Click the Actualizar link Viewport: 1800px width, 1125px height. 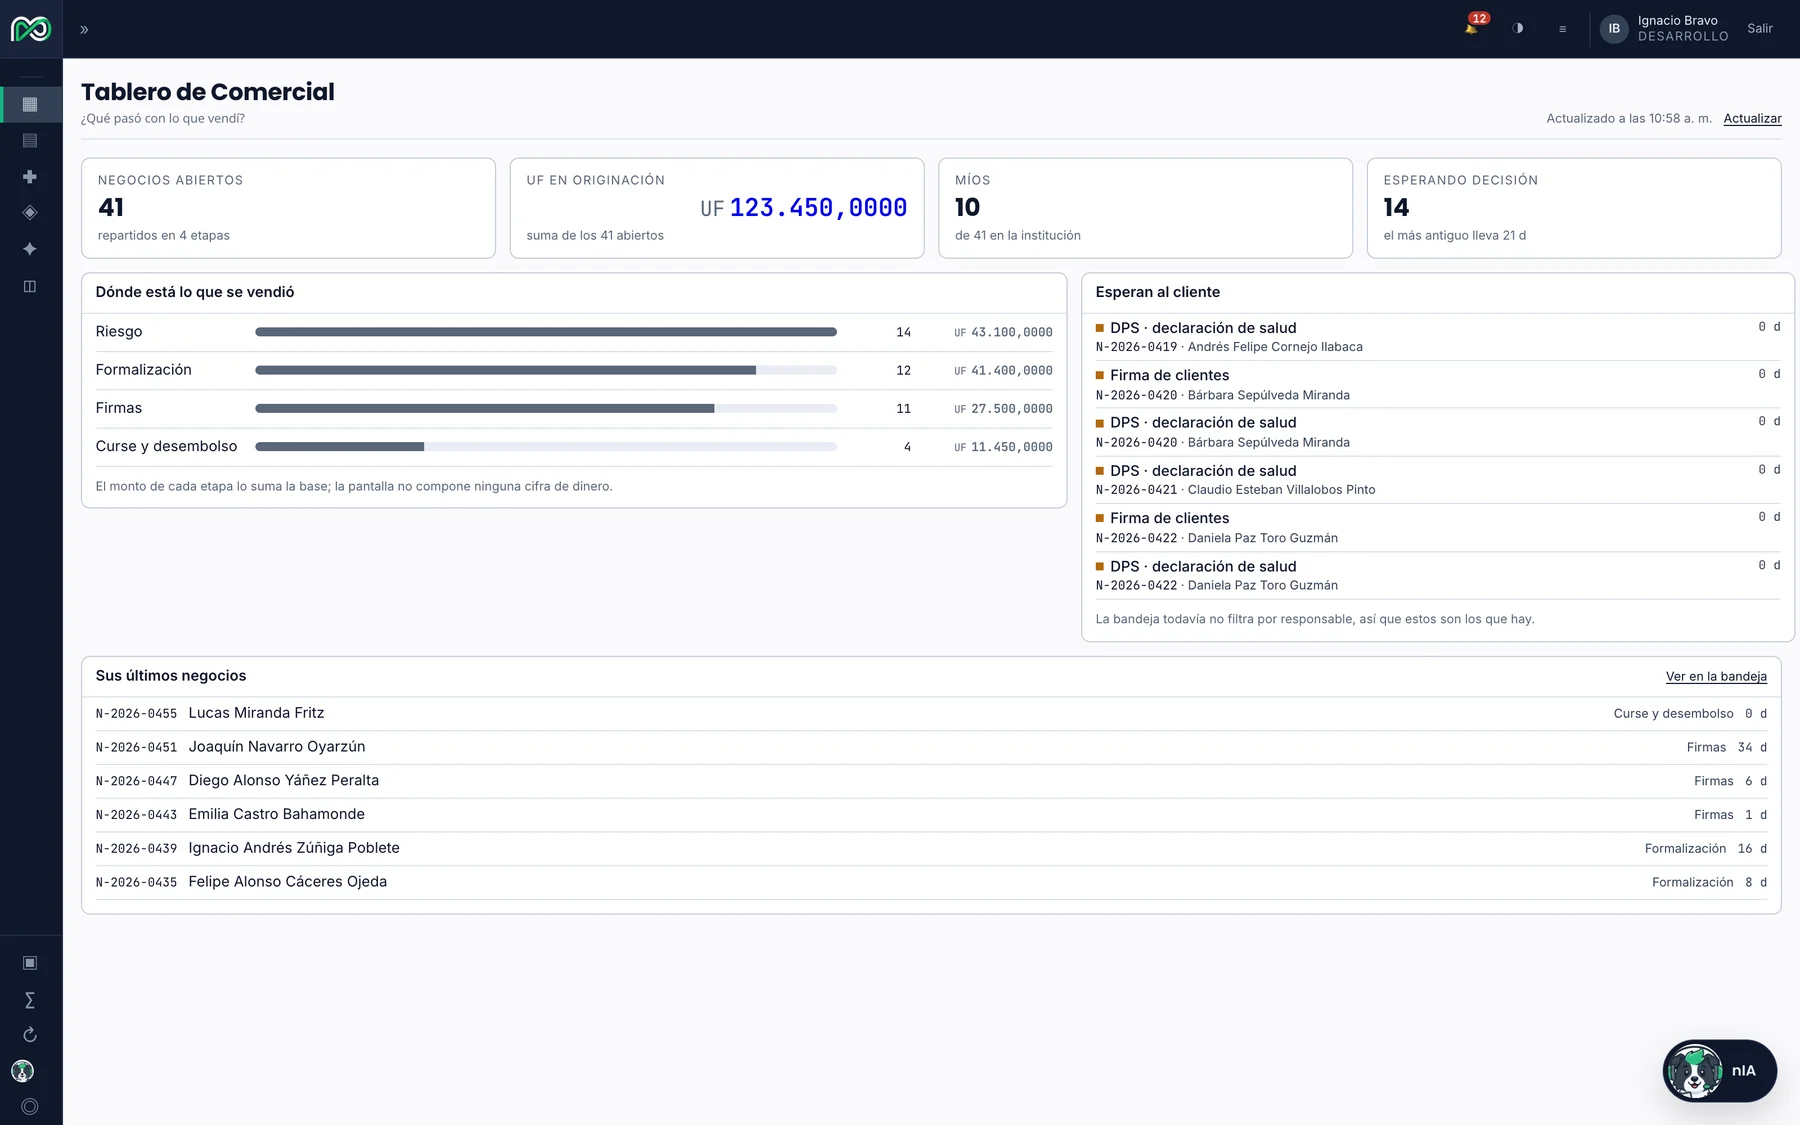coord(1752,118)
